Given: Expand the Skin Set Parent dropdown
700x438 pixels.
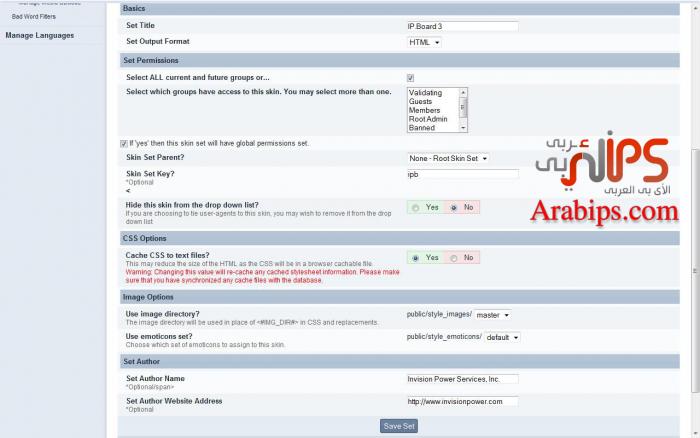Looking at the screenshot, I should [448, 158].
